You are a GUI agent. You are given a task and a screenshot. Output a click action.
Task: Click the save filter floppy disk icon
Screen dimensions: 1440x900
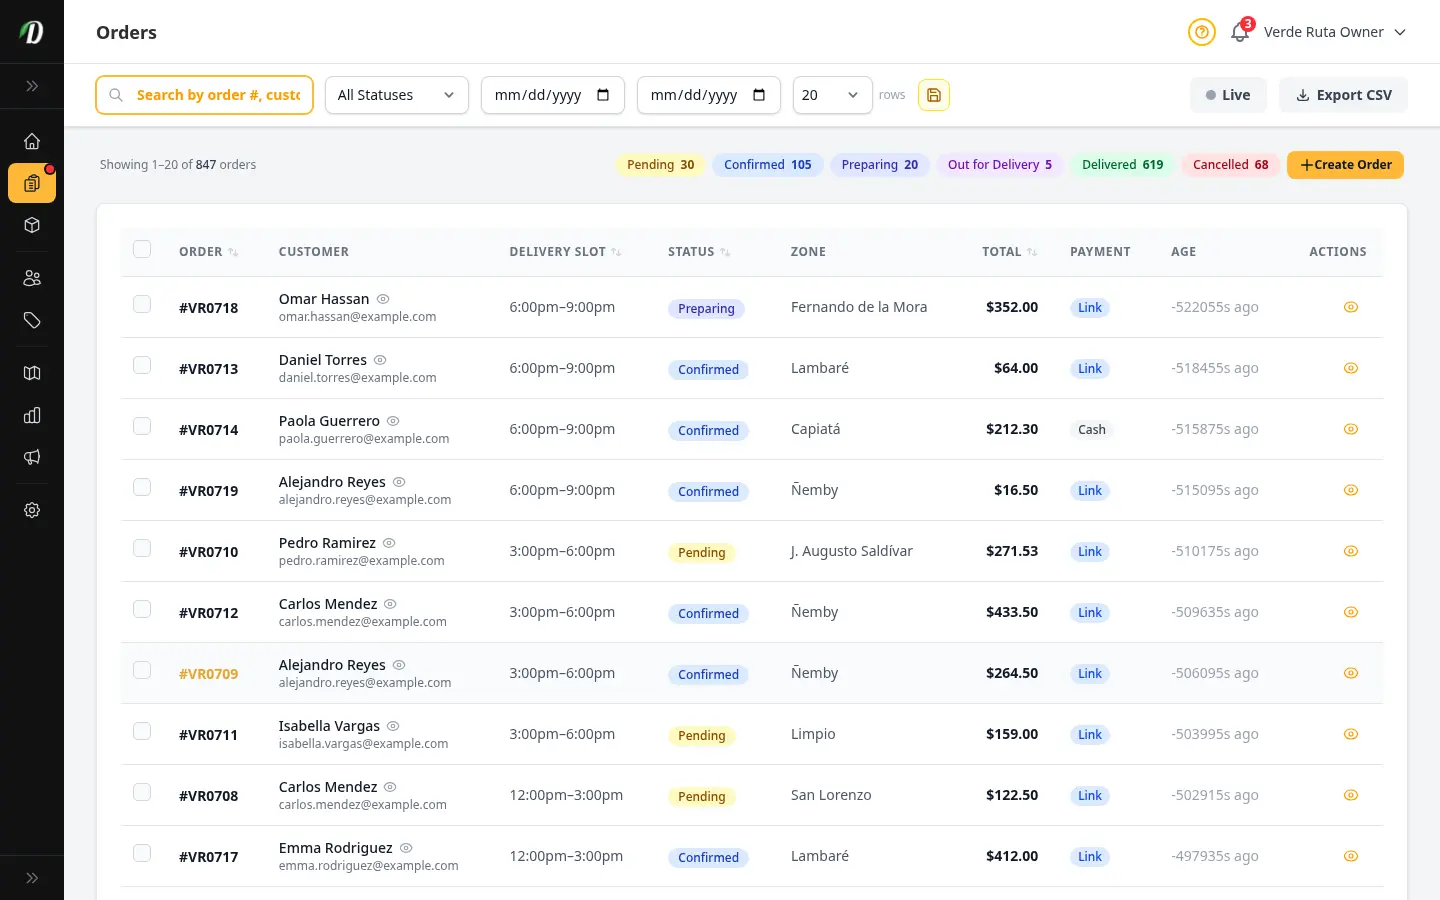934,95
